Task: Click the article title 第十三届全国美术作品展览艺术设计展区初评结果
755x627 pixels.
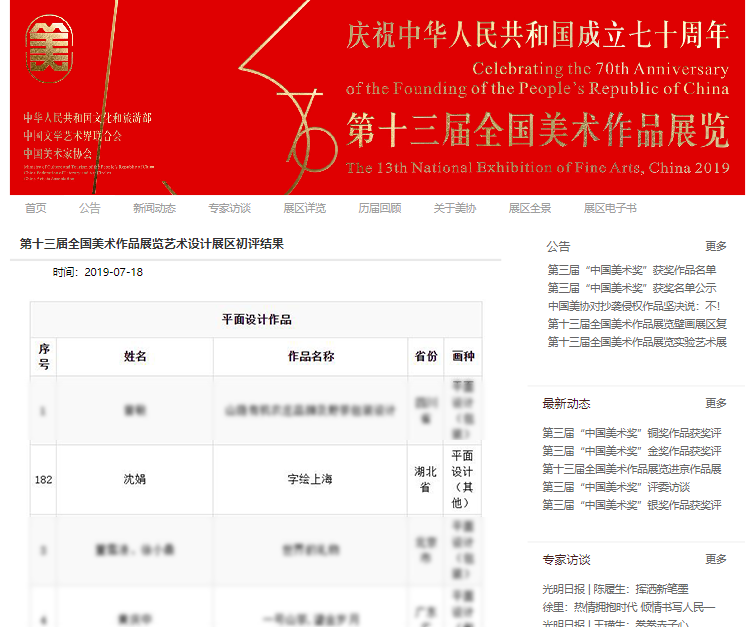Action: pyautogui.click(x=152, y=244)
